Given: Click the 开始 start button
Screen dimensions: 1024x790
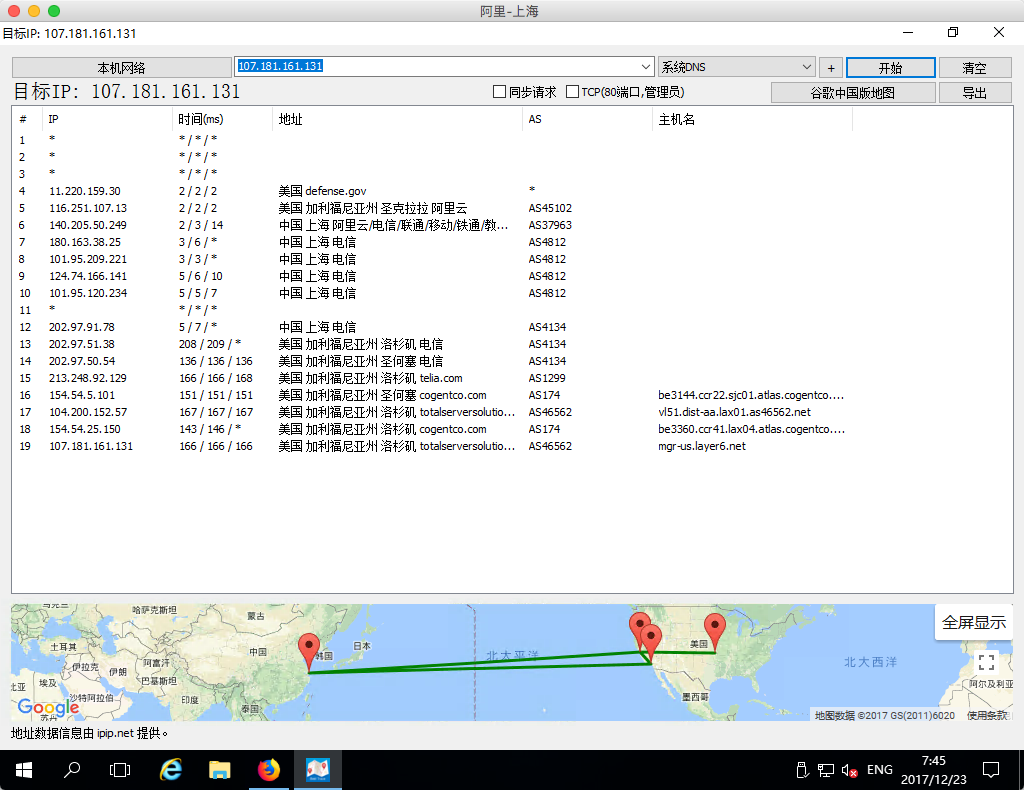Looking at the screenshot, I should (891, 67).
